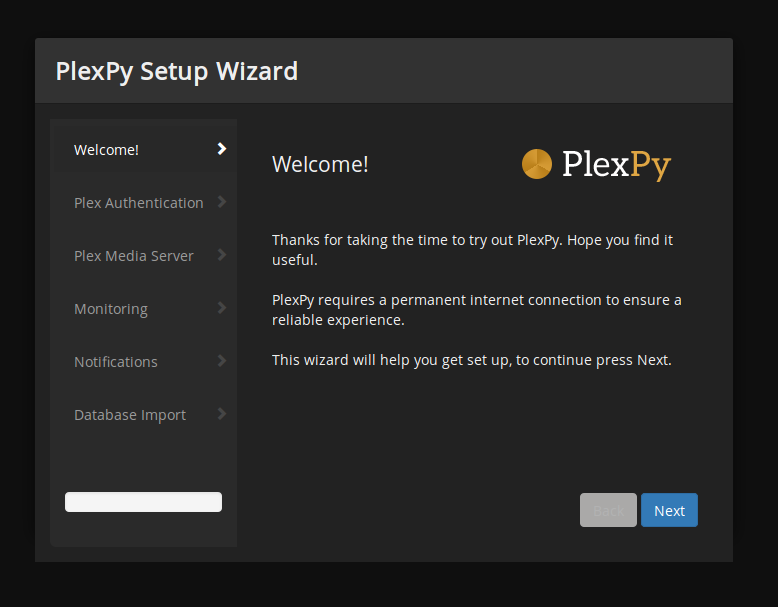Click chevron beside Plex Media Server step
The width and height of the screenshot is (778, 607).
pyautogui.click(x=222, y=255)
